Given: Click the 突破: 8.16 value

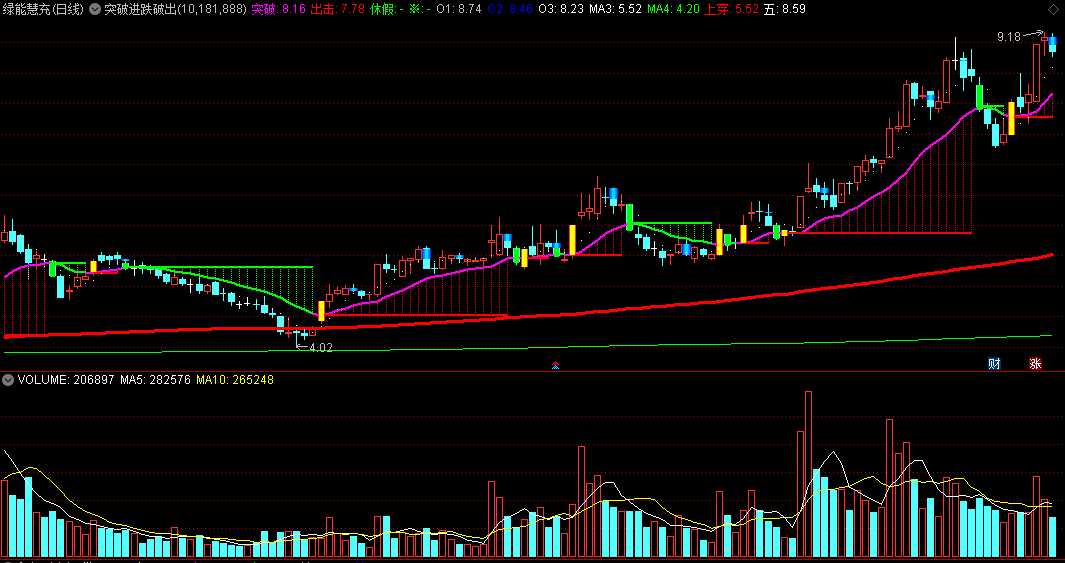Looking at the screenshot, I should (x=278, y=10).
